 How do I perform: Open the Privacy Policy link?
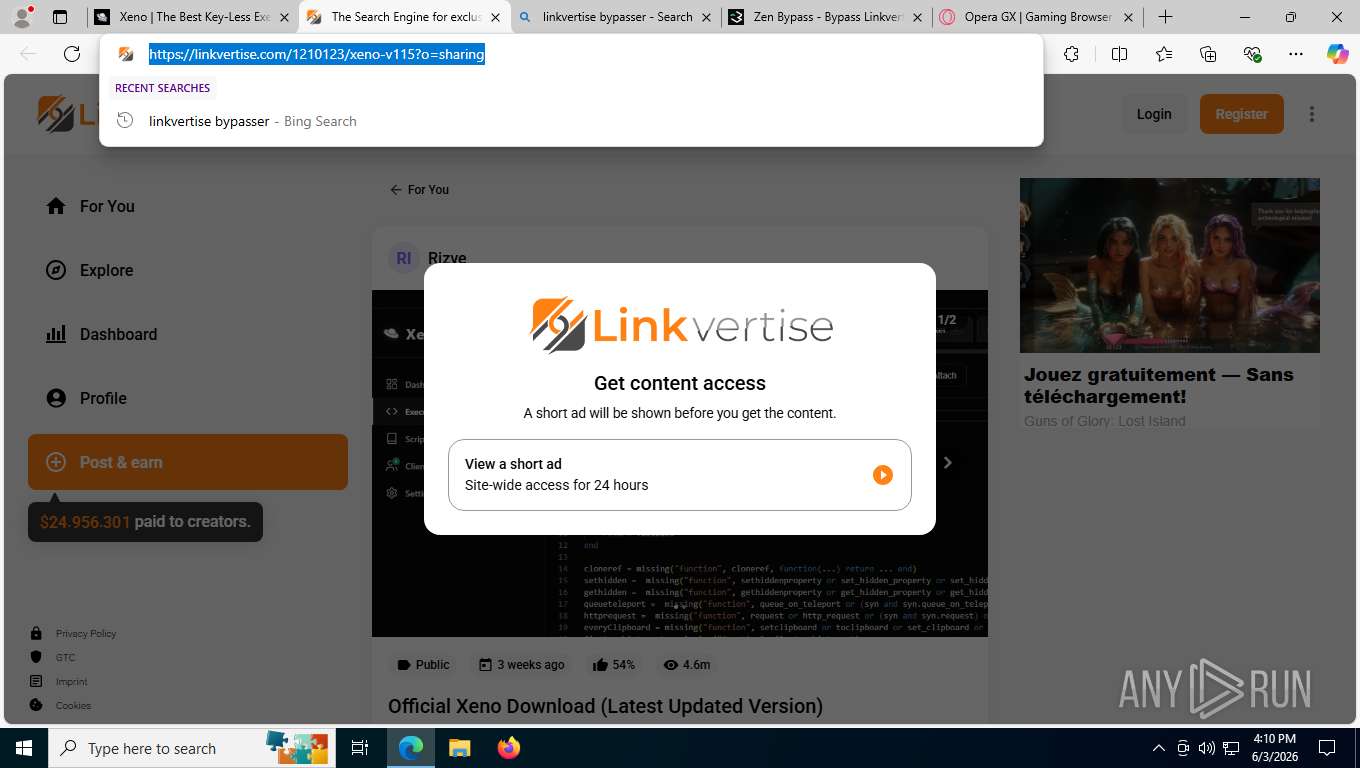[x=86, y=633]
